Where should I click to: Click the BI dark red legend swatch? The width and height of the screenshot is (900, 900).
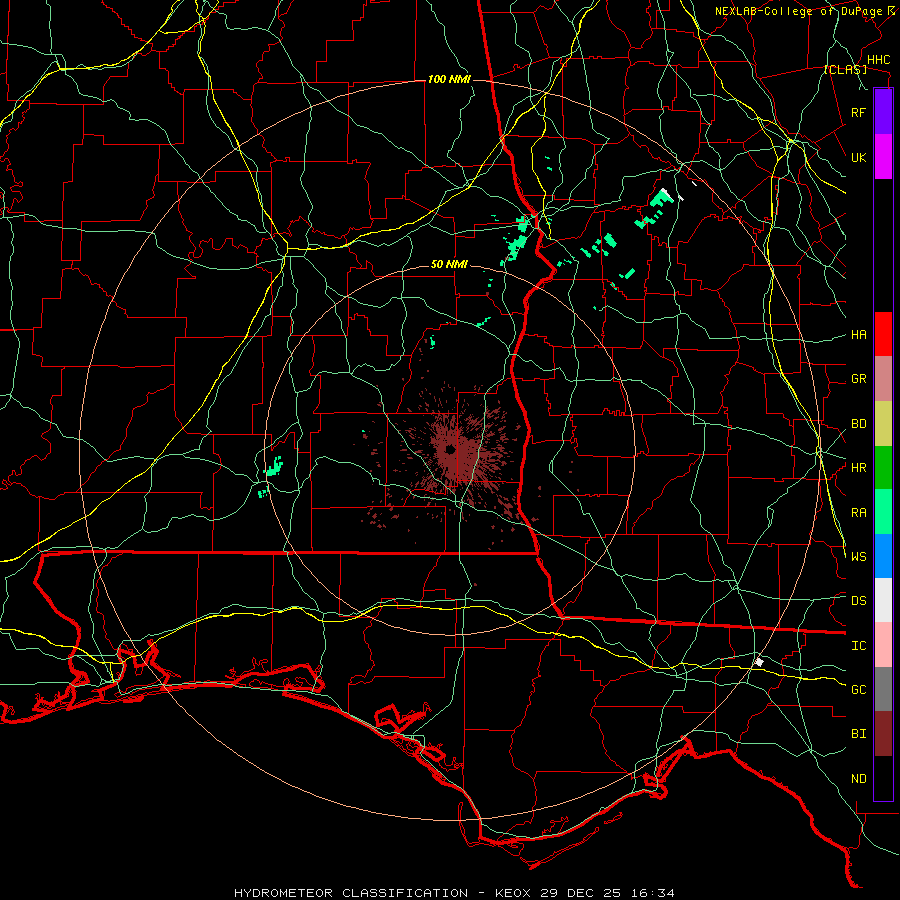tap(883, 734)
